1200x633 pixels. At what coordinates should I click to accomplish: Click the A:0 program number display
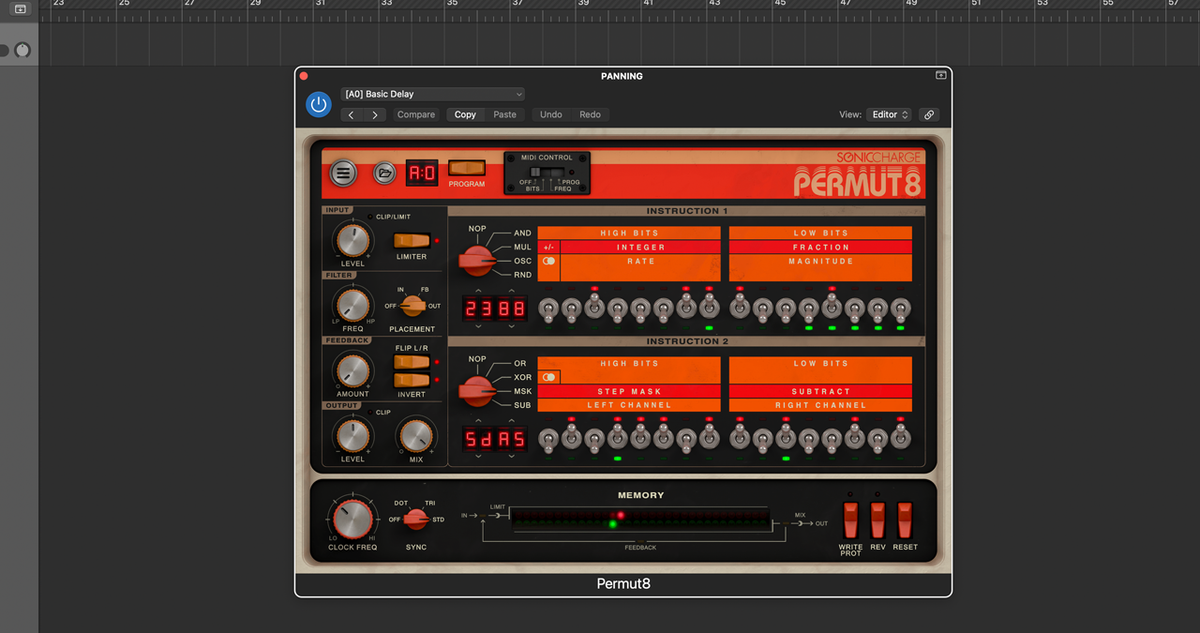point(420,172)
